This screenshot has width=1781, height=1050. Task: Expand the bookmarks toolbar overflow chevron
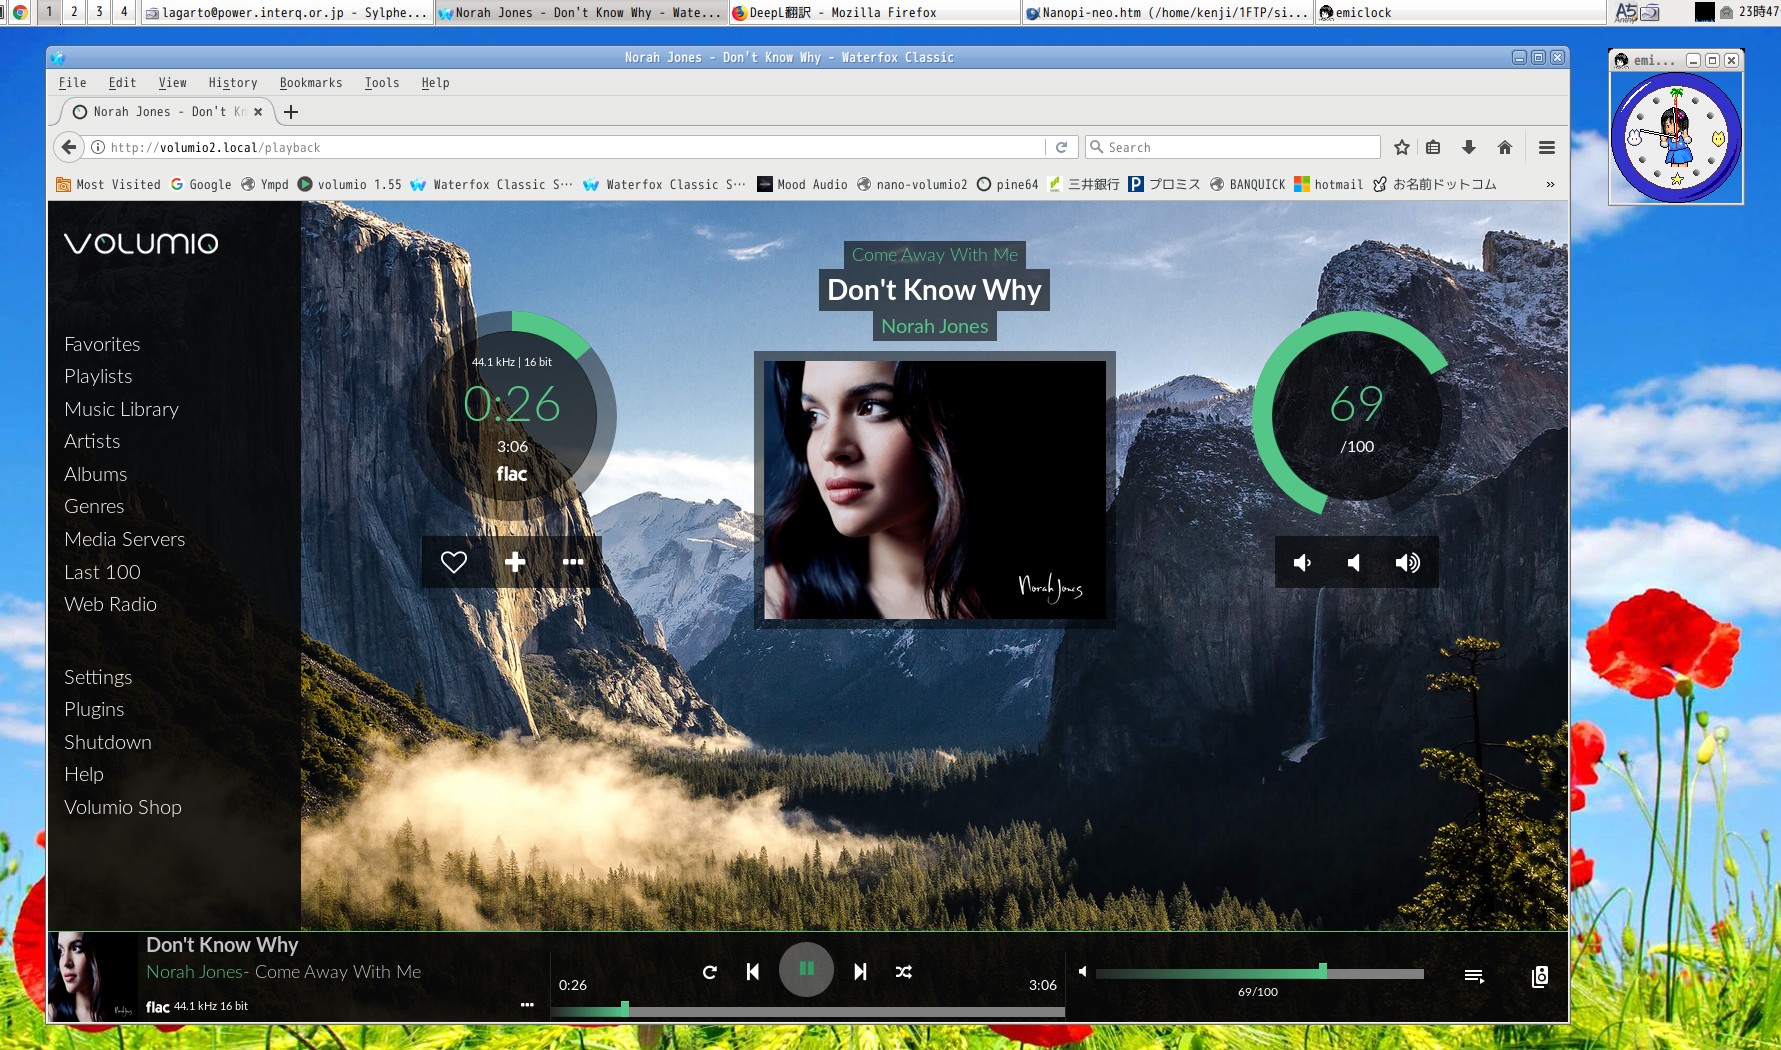pos(1550,185)
